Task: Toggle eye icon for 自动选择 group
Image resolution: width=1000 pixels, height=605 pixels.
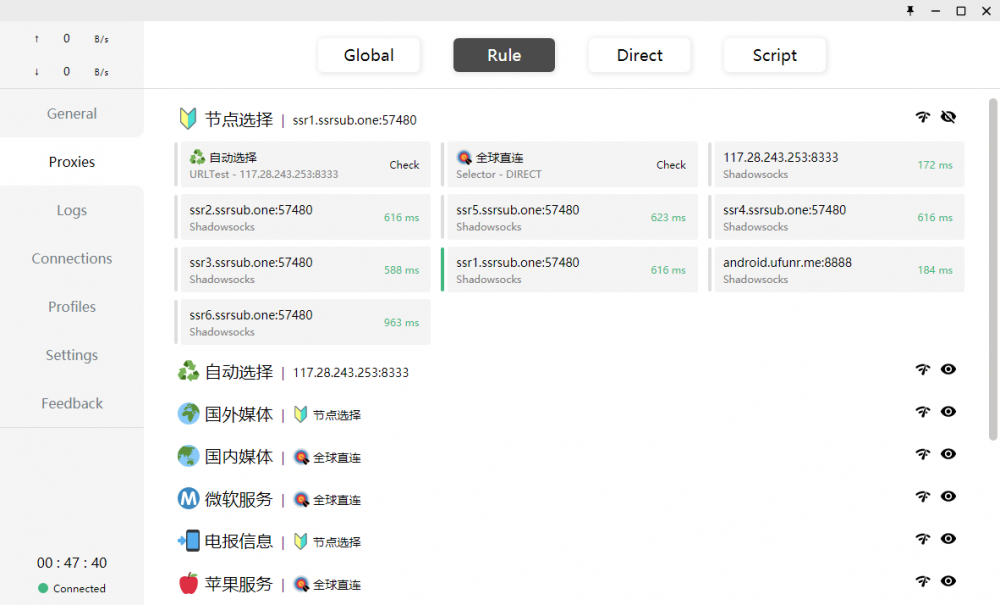Action: 948,370
